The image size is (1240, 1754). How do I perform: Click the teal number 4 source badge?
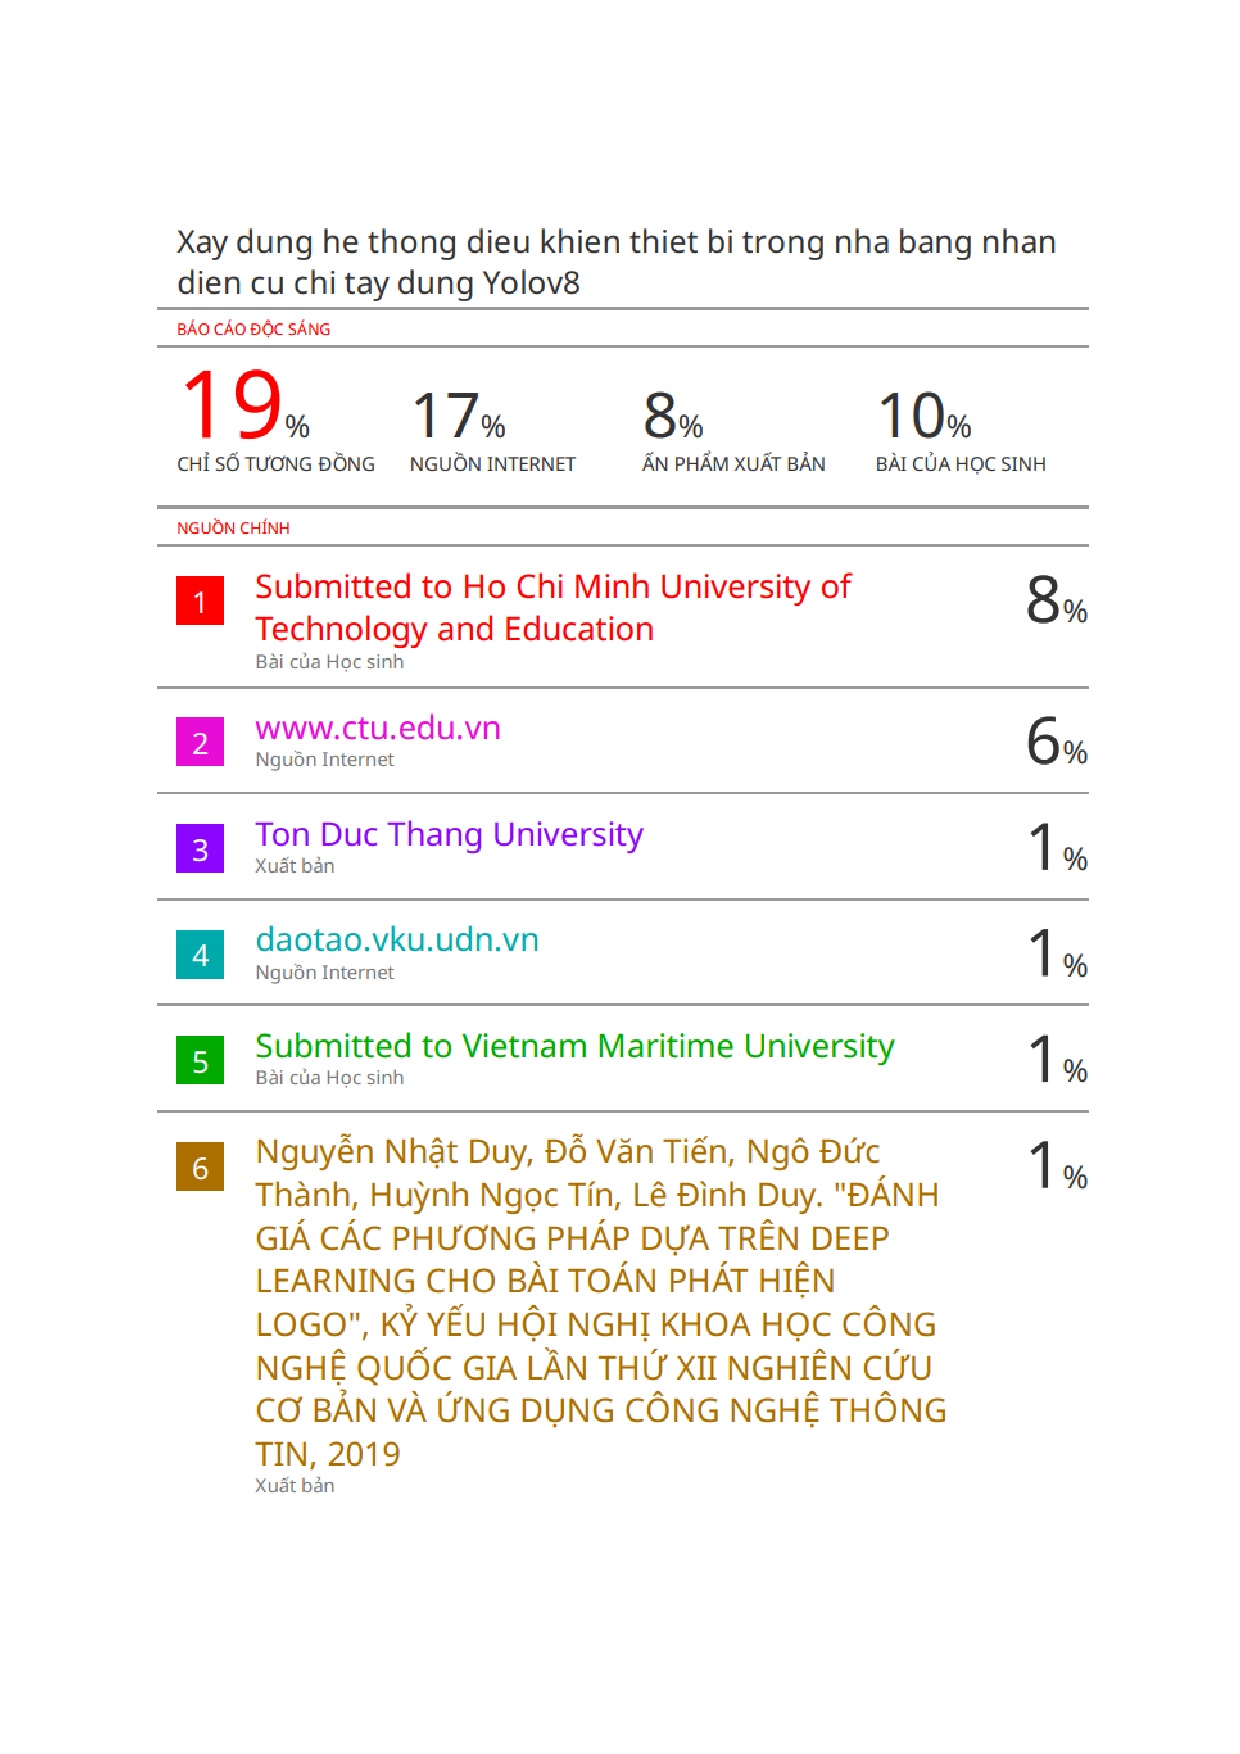[x=200, y=955]
